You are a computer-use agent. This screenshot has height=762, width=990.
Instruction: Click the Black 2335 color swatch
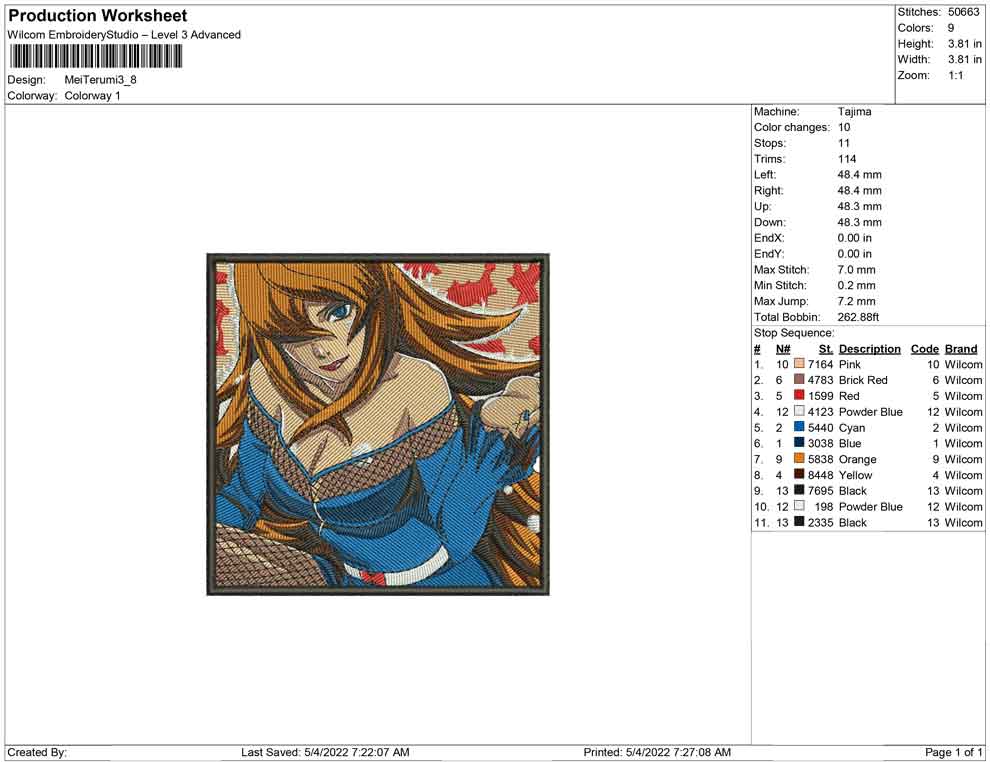799,521
